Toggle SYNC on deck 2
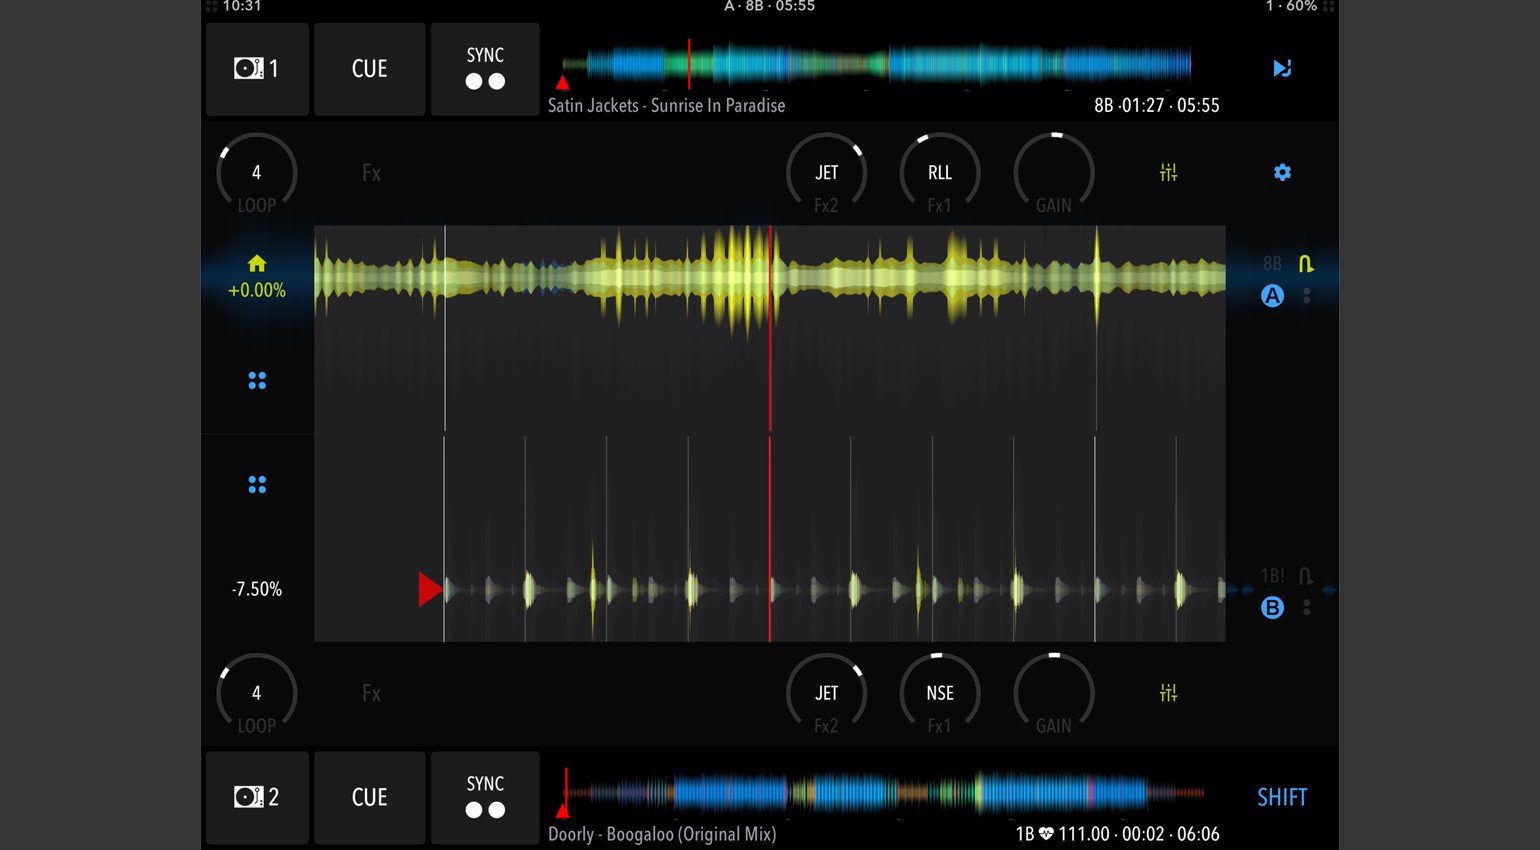This screenshot has height=850, width=1540. point(485,797)
